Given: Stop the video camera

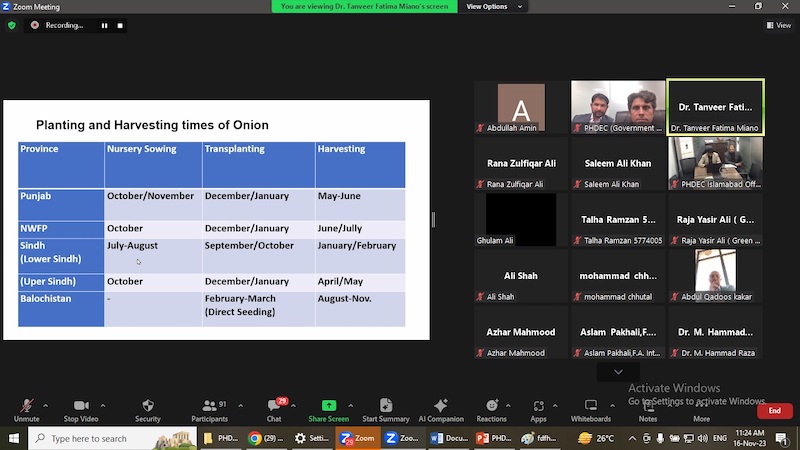Looking at the screenshot, I should (x=81, y=410).
